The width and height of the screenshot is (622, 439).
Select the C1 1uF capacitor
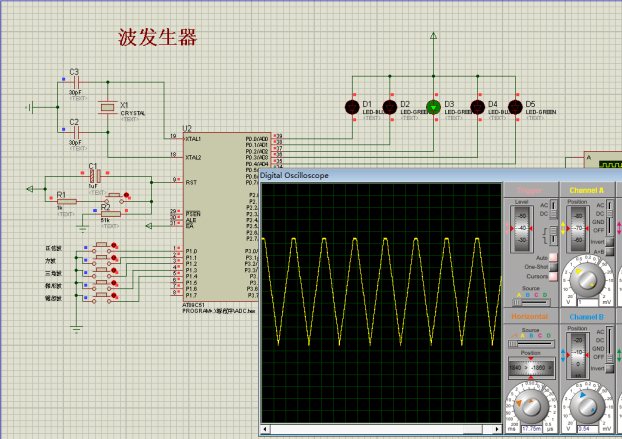[95, 176]
